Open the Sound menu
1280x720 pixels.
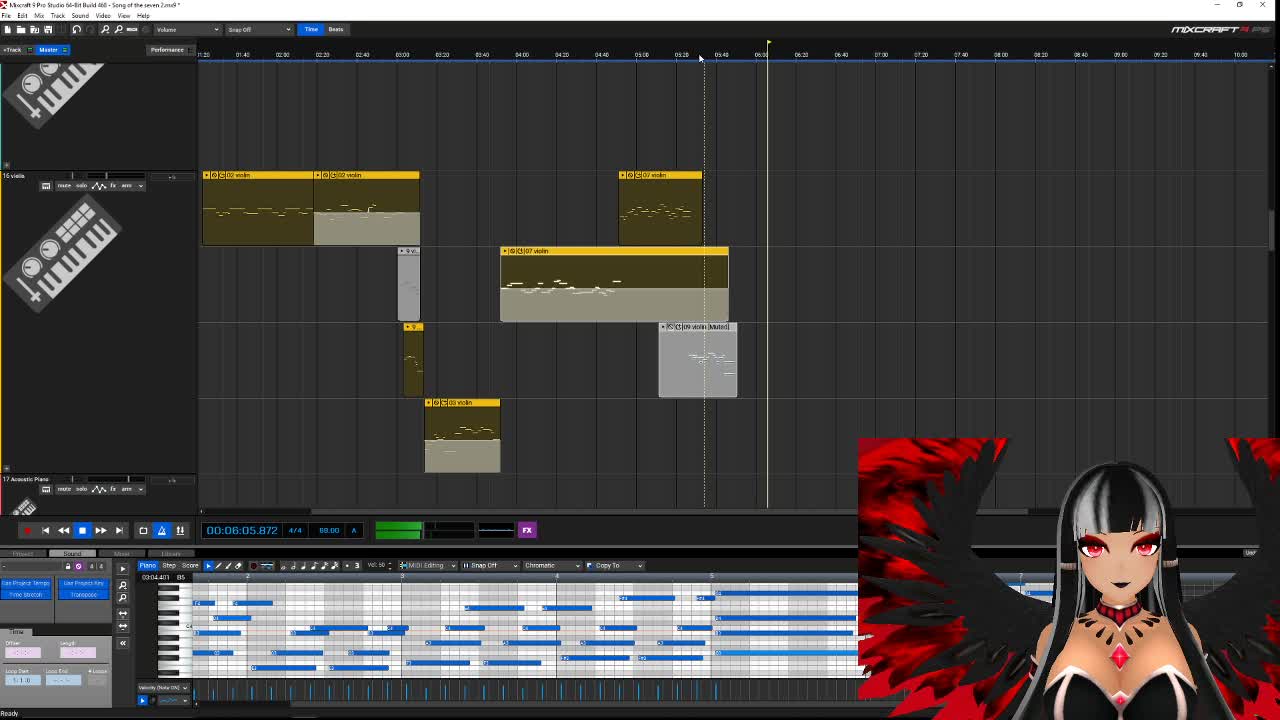[x=80, y=16]
